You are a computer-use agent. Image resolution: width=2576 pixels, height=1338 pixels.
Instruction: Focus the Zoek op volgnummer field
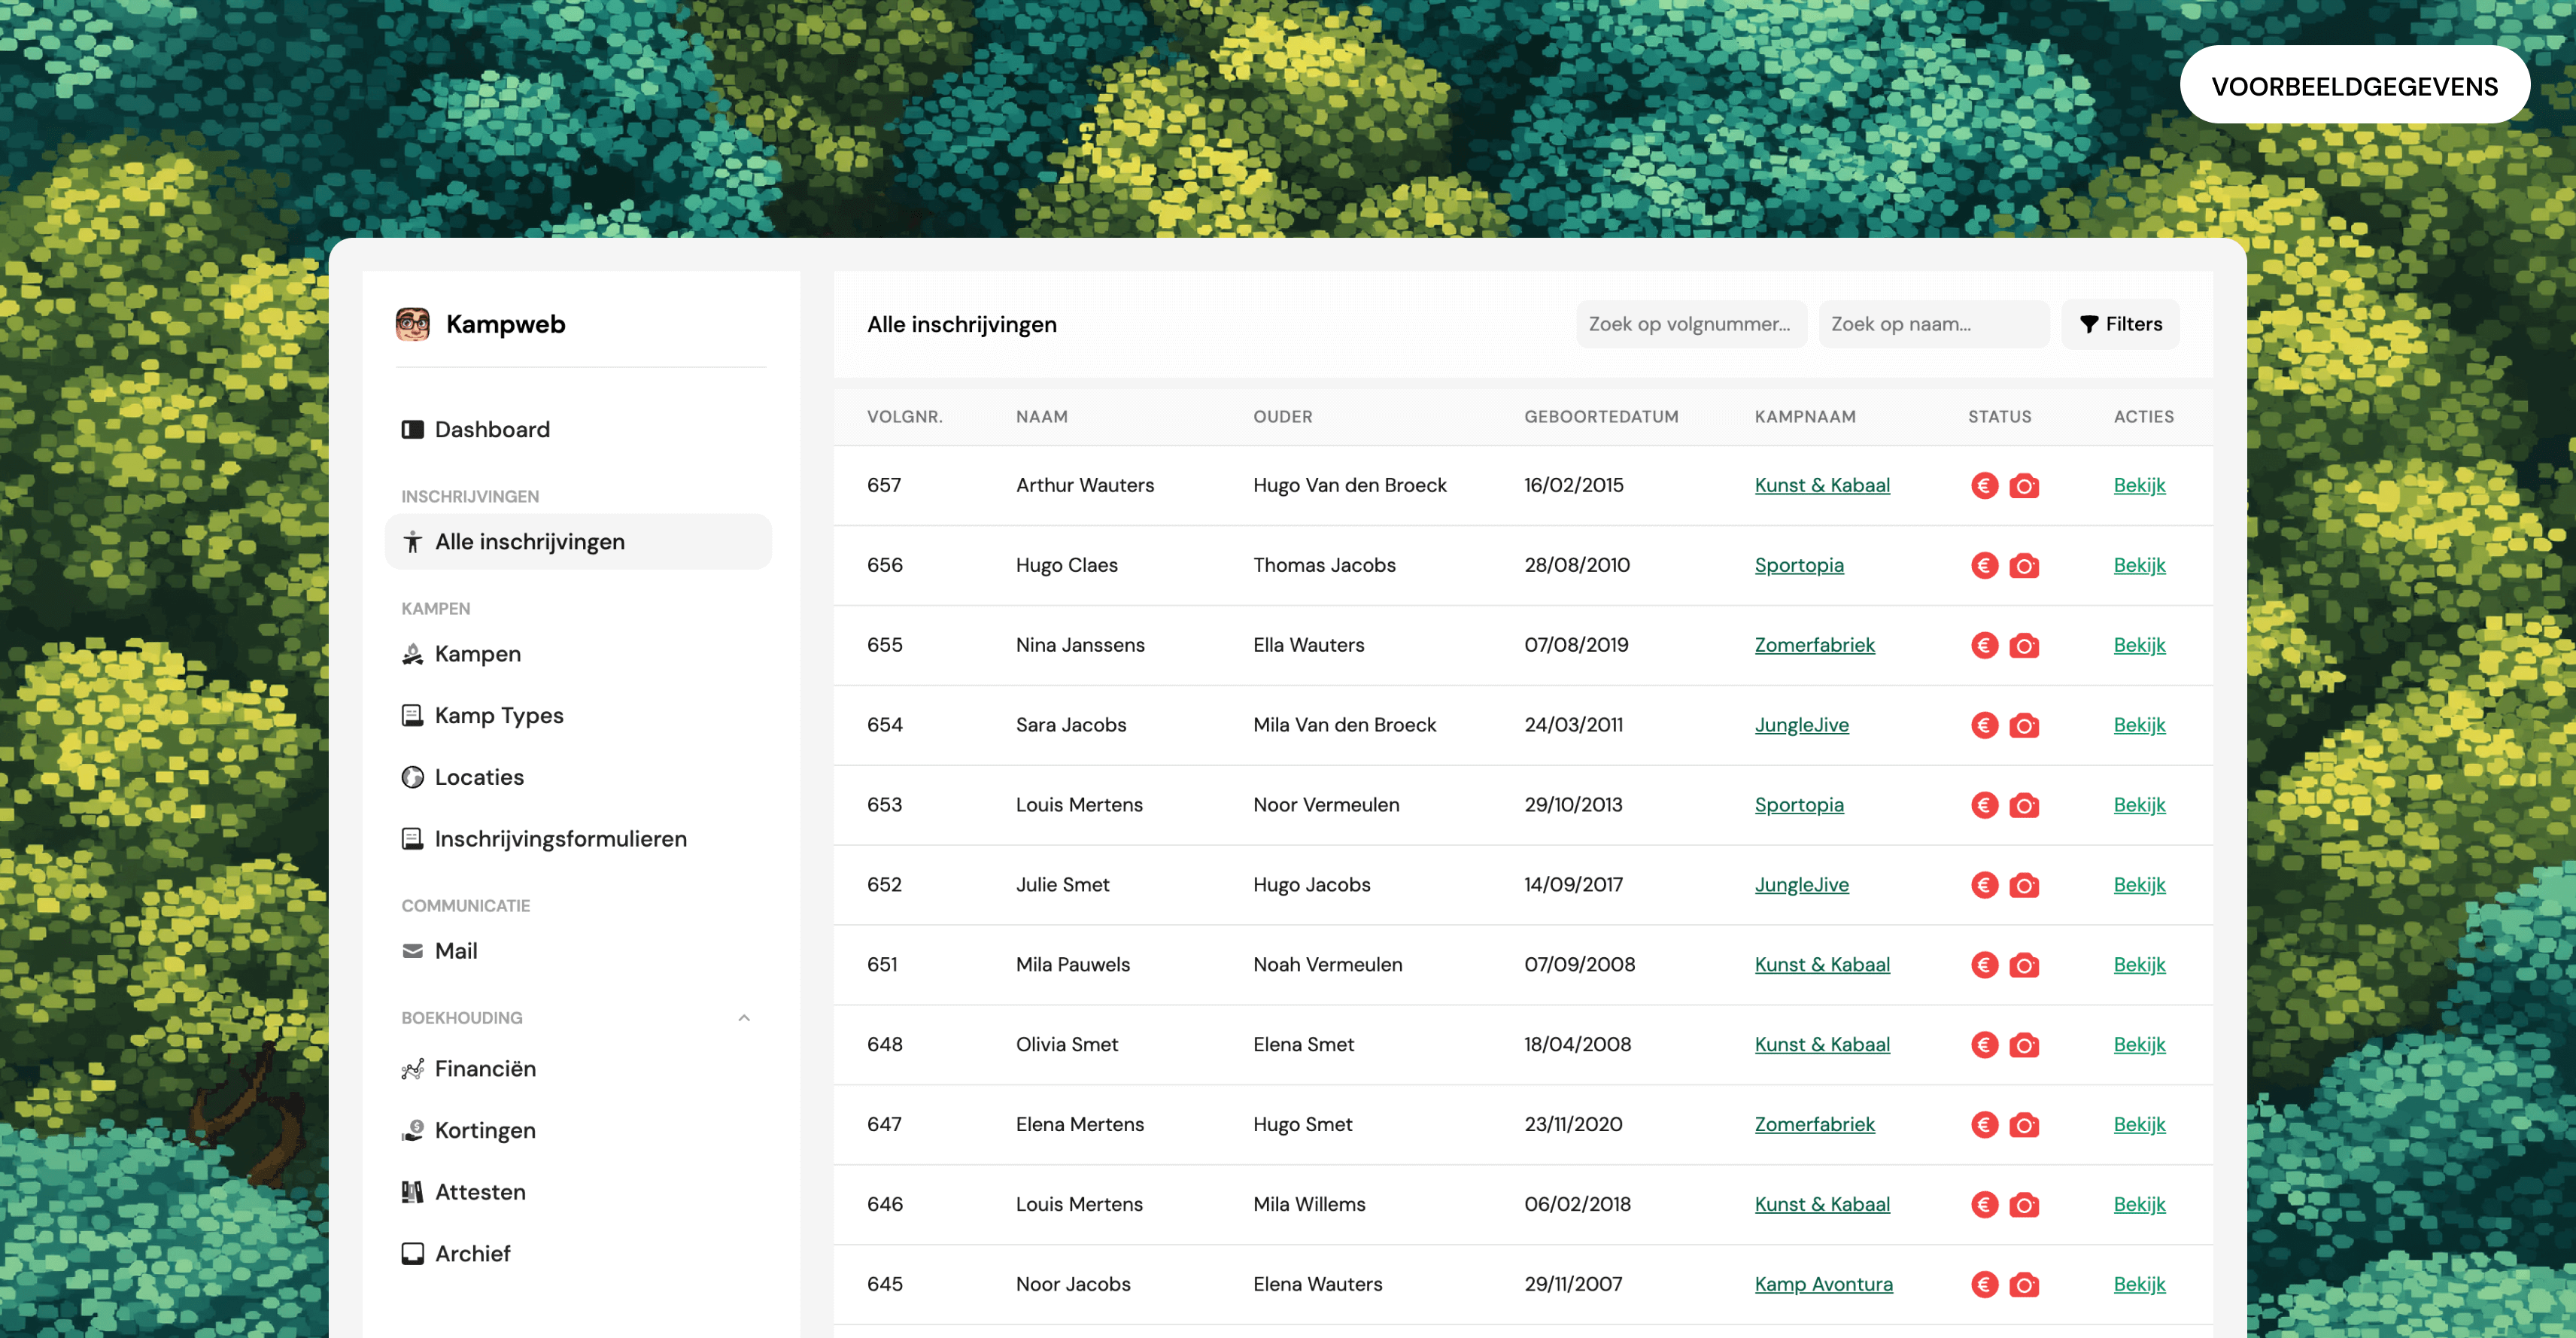click(1691, 324)
